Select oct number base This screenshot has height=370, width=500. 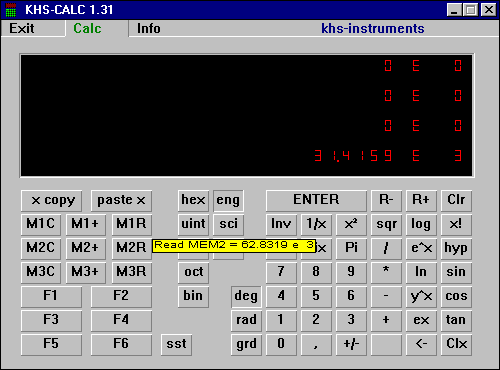point(193,272)
